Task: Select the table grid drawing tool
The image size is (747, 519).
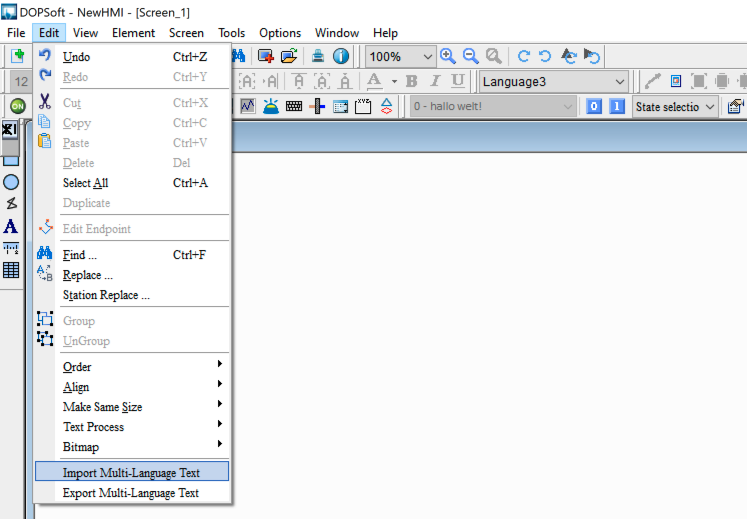Action: tap(11, 270)
